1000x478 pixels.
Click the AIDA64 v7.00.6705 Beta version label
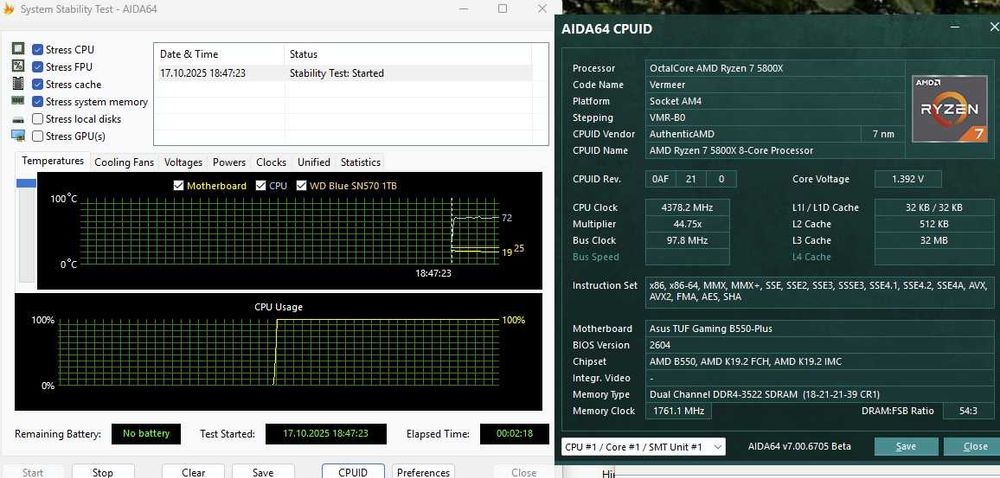(799, 446)
